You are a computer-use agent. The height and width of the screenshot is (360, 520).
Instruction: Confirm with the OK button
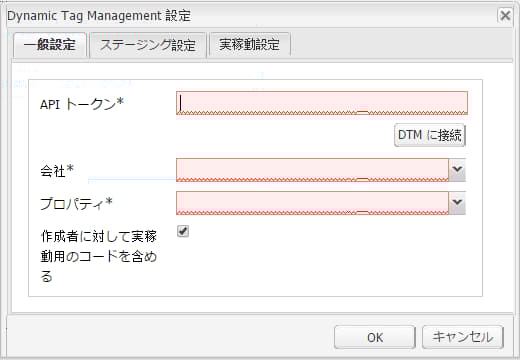[x=375, y=337]
